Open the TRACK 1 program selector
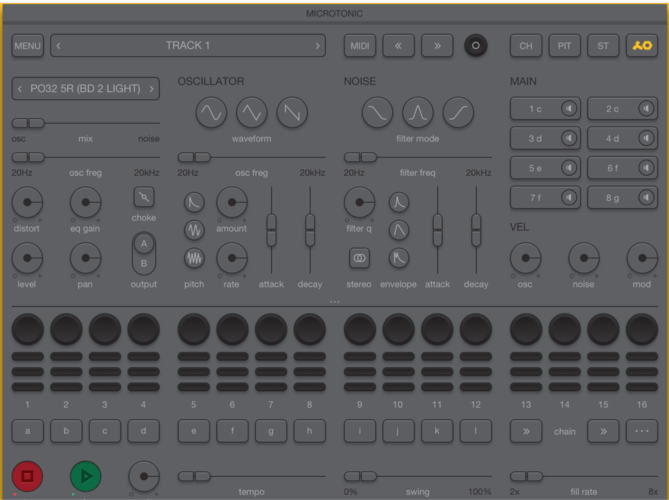The image size is (669, 500). (188, 46)
